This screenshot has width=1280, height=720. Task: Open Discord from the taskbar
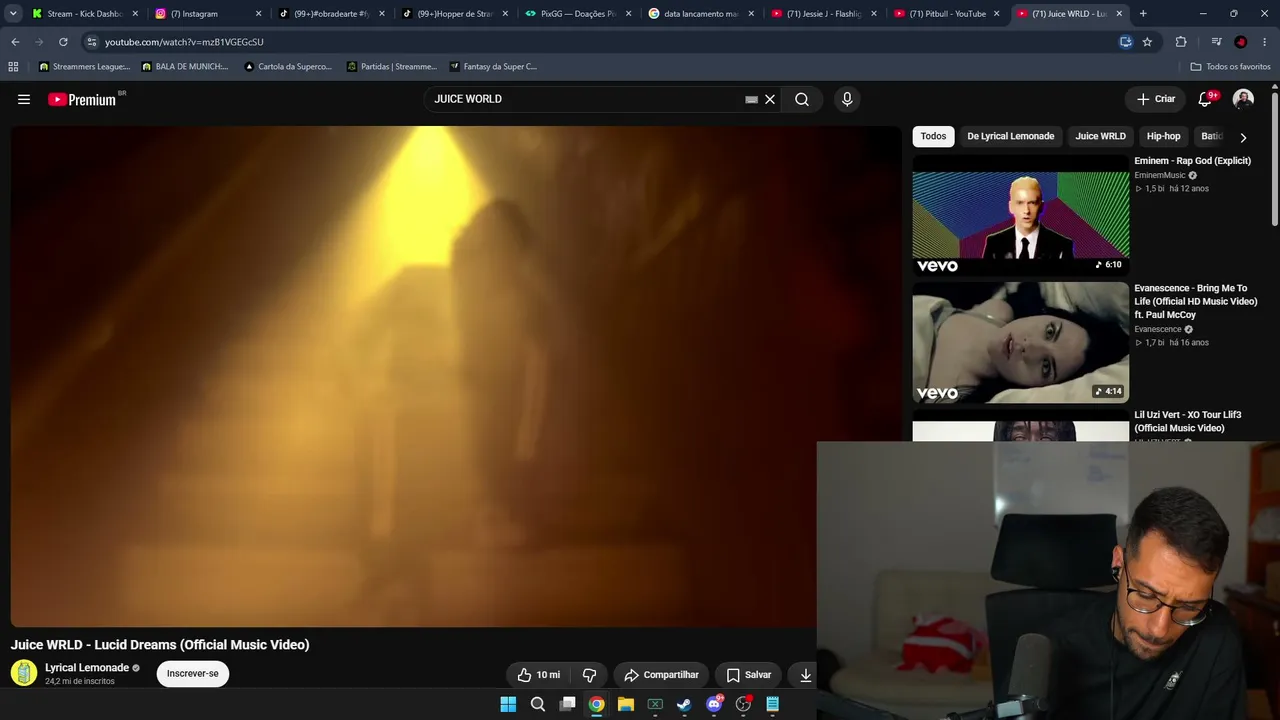point(714,704)
